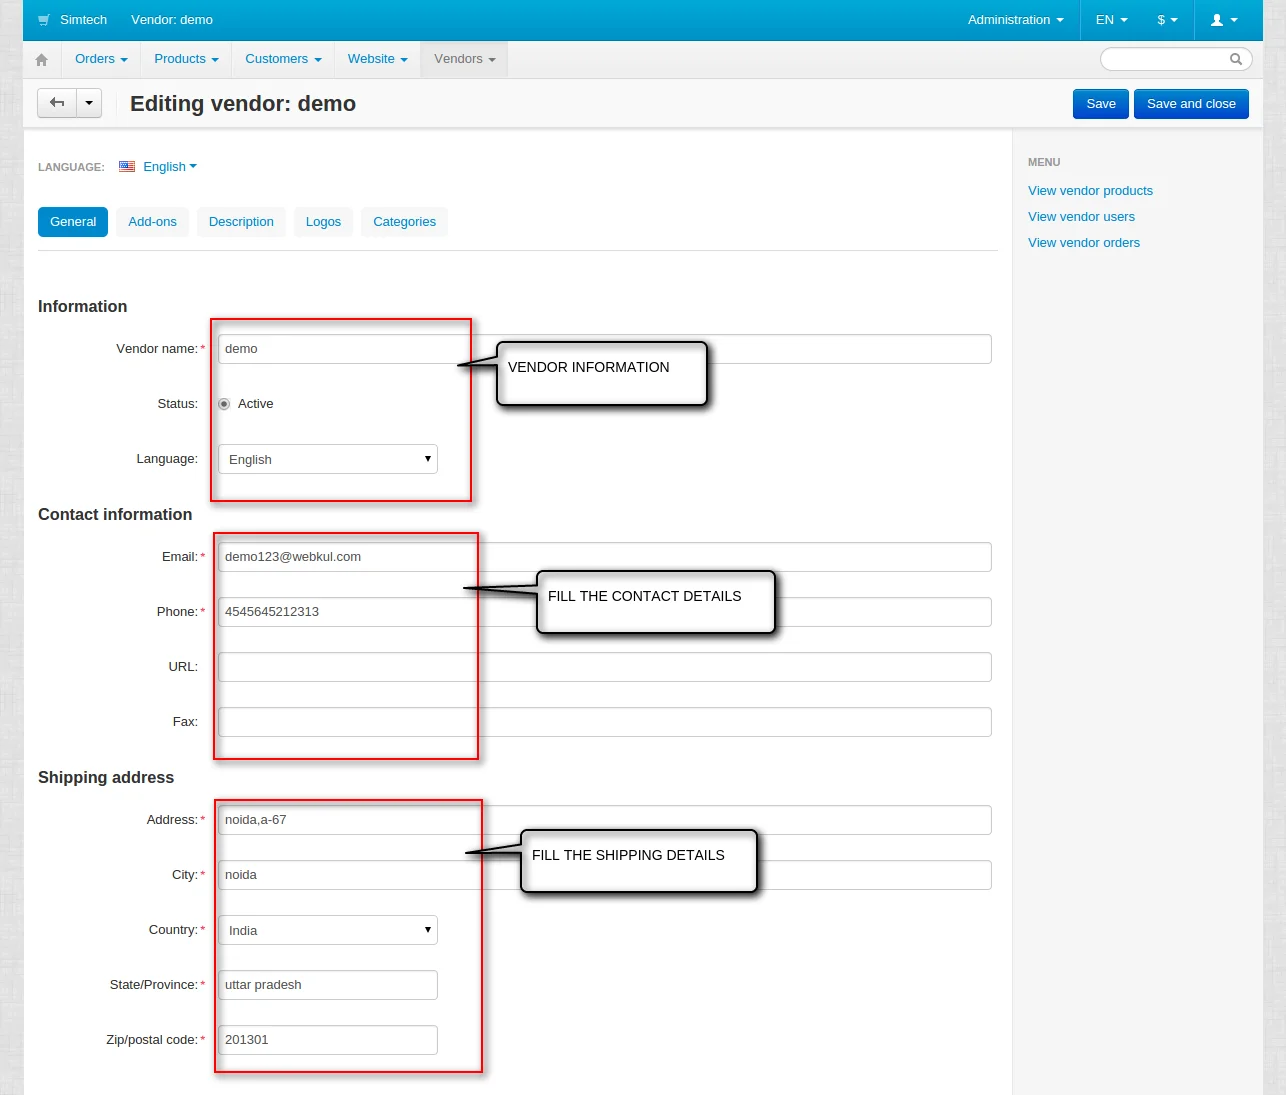The height and width of the screenshot is (1095, 1286).
Task: Click into the URL input field
Action: [604, 667]
